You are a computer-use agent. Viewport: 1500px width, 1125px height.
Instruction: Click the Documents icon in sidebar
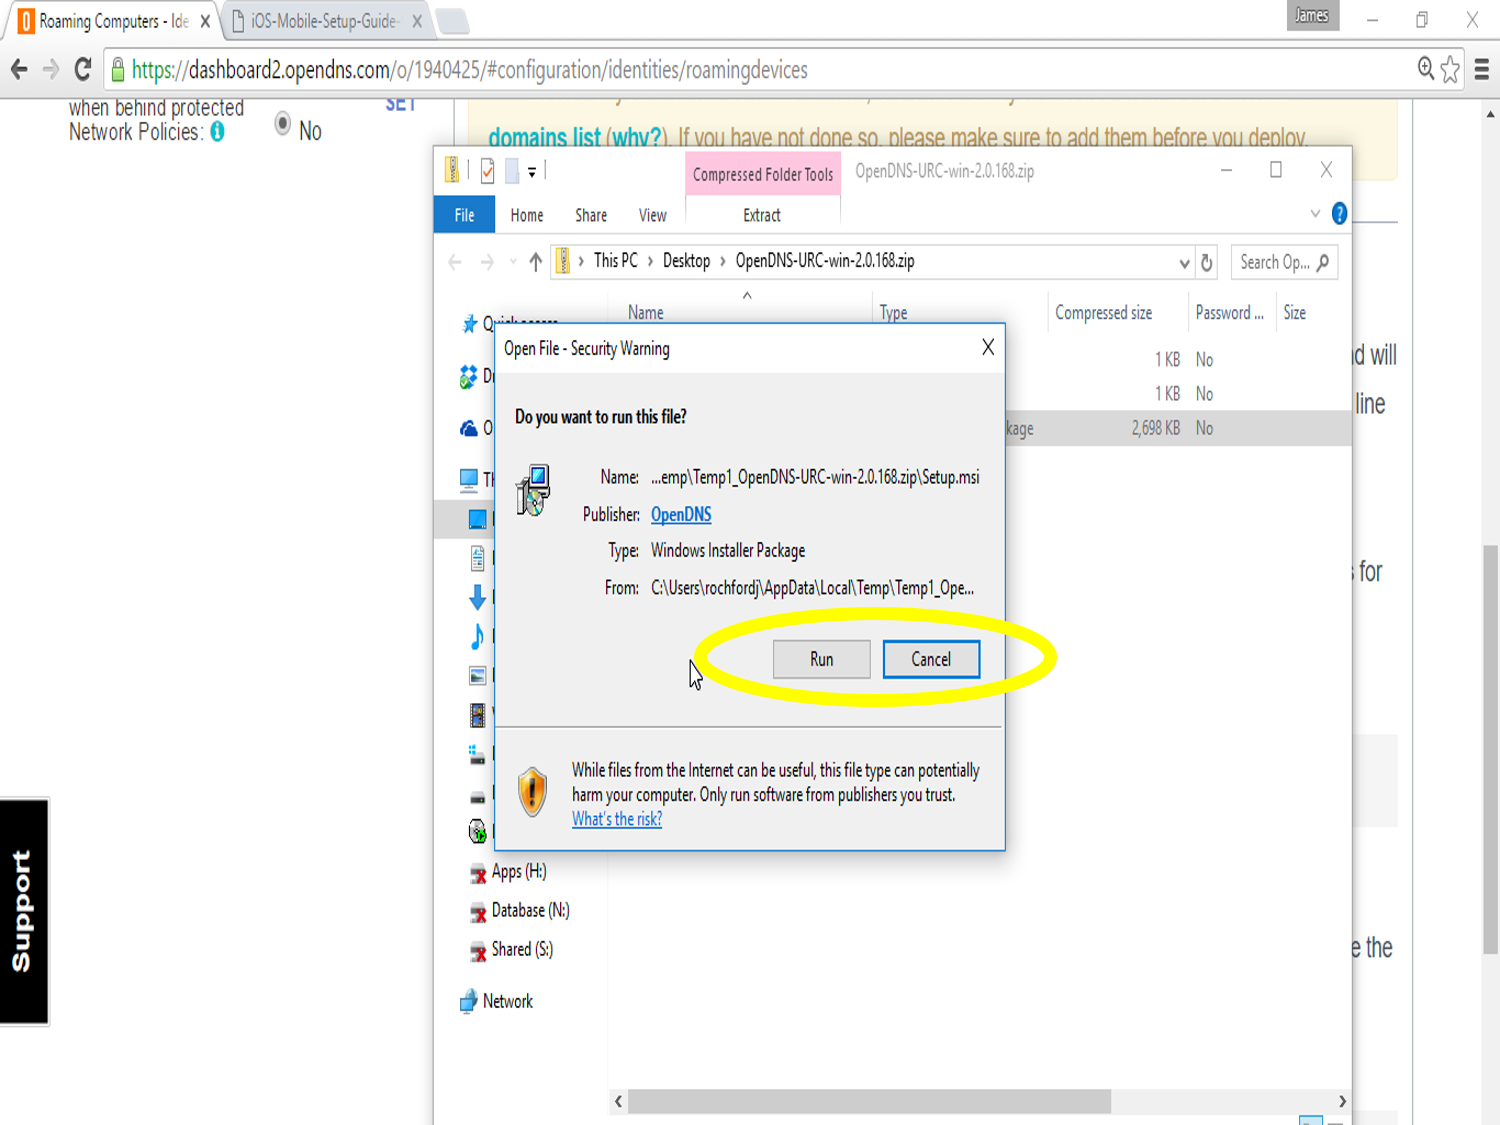tap(478, 558)
